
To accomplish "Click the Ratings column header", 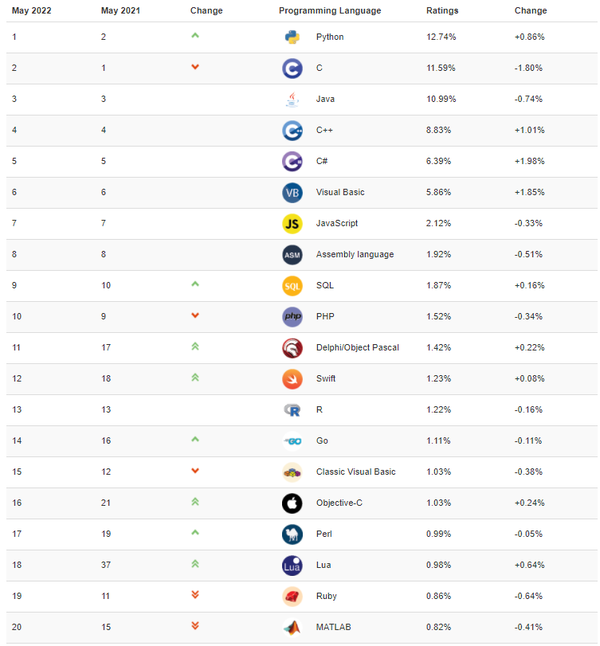I will point(441,11).
